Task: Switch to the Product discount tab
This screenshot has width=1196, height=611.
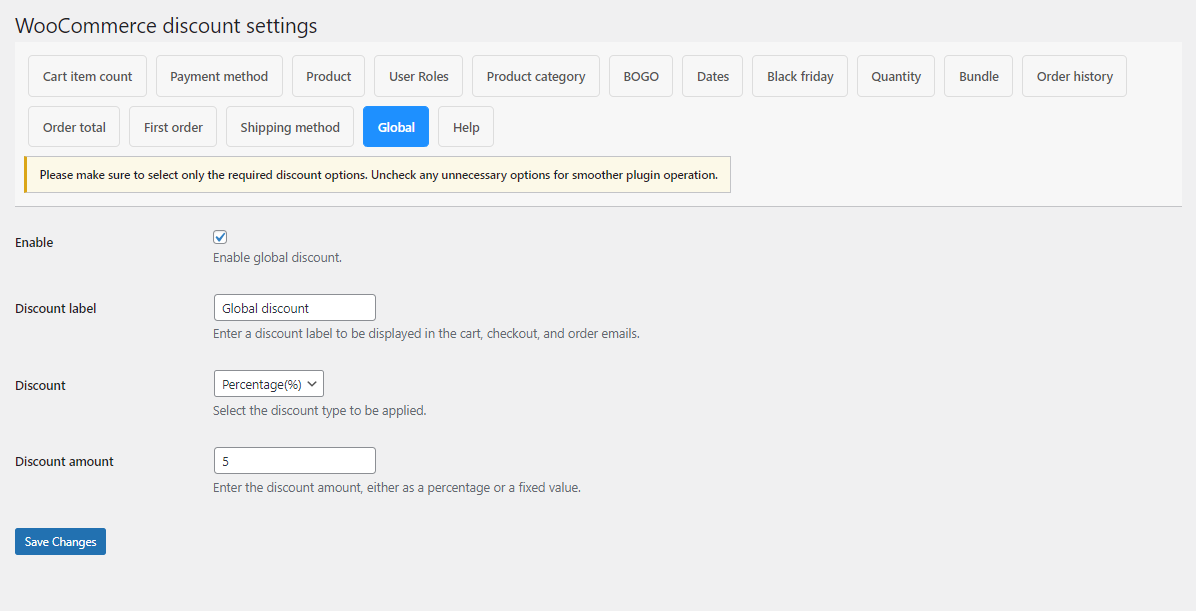Action: click(x=328, y=75)
